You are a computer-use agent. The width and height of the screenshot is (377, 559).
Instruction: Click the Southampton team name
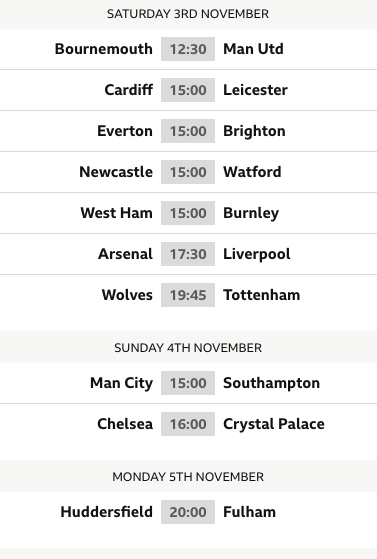tap(271, 383)
